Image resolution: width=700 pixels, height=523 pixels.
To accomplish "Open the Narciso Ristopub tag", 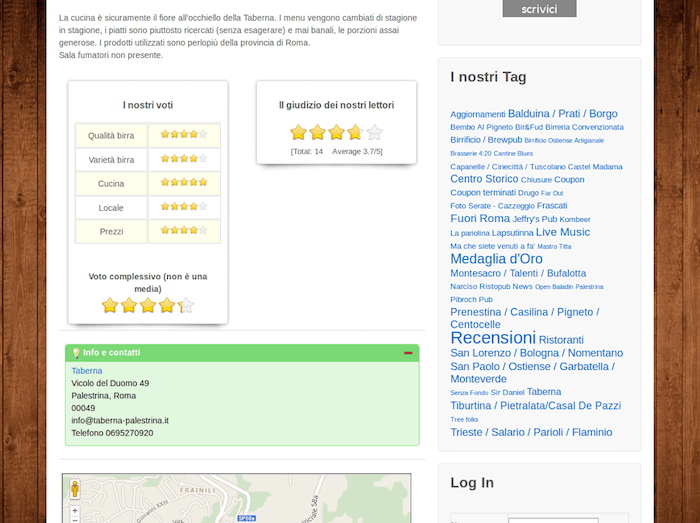I will [x=480, y=286].
